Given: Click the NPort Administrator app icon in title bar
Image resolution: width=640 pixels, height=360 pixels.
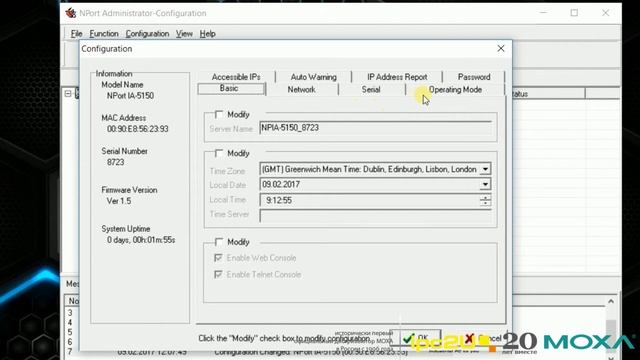Looking at the screenshot, I should 71,13.
